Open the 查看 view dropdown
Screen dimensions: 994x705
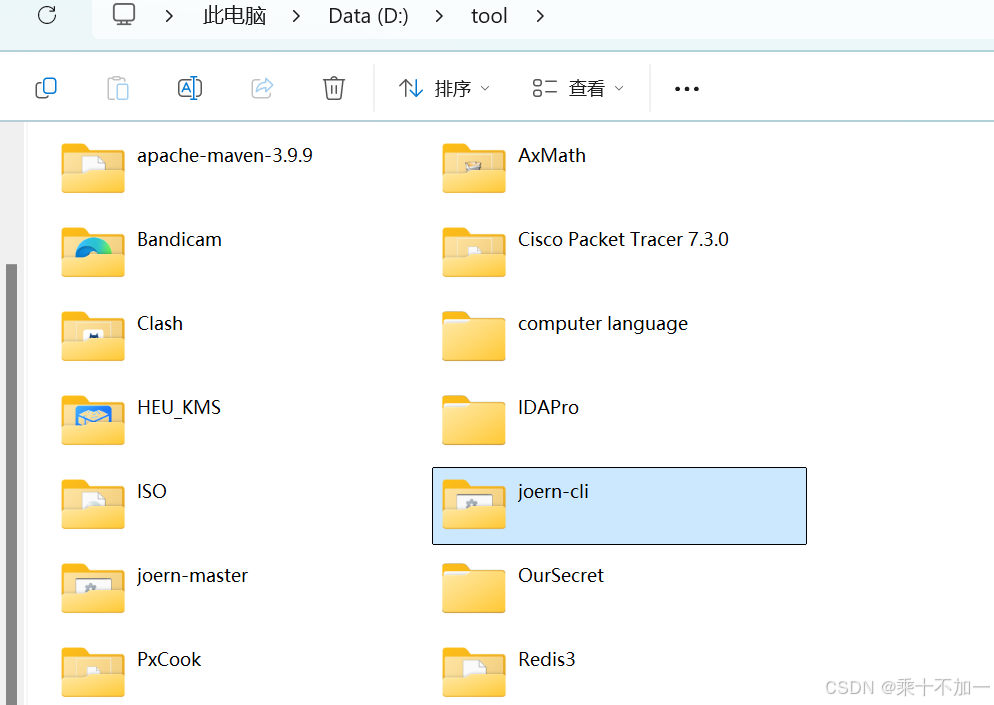[578, 88]
